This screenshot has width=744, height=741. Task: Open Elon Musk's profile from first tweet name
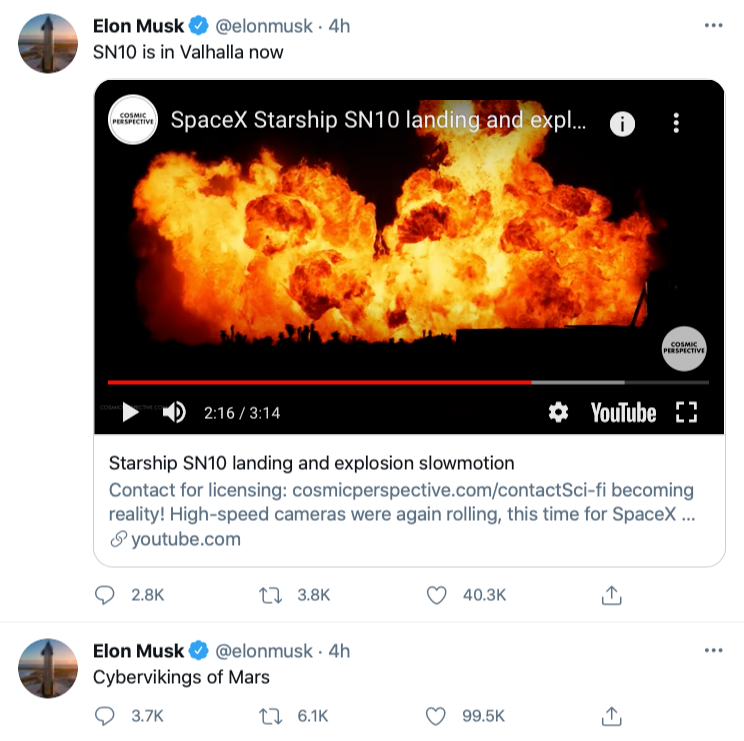(x=139, y=26)
